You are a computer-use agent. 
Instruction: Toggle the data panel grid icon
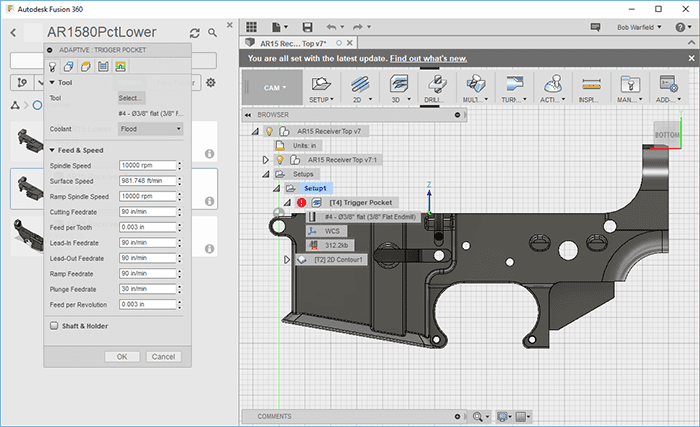point(251,27)
